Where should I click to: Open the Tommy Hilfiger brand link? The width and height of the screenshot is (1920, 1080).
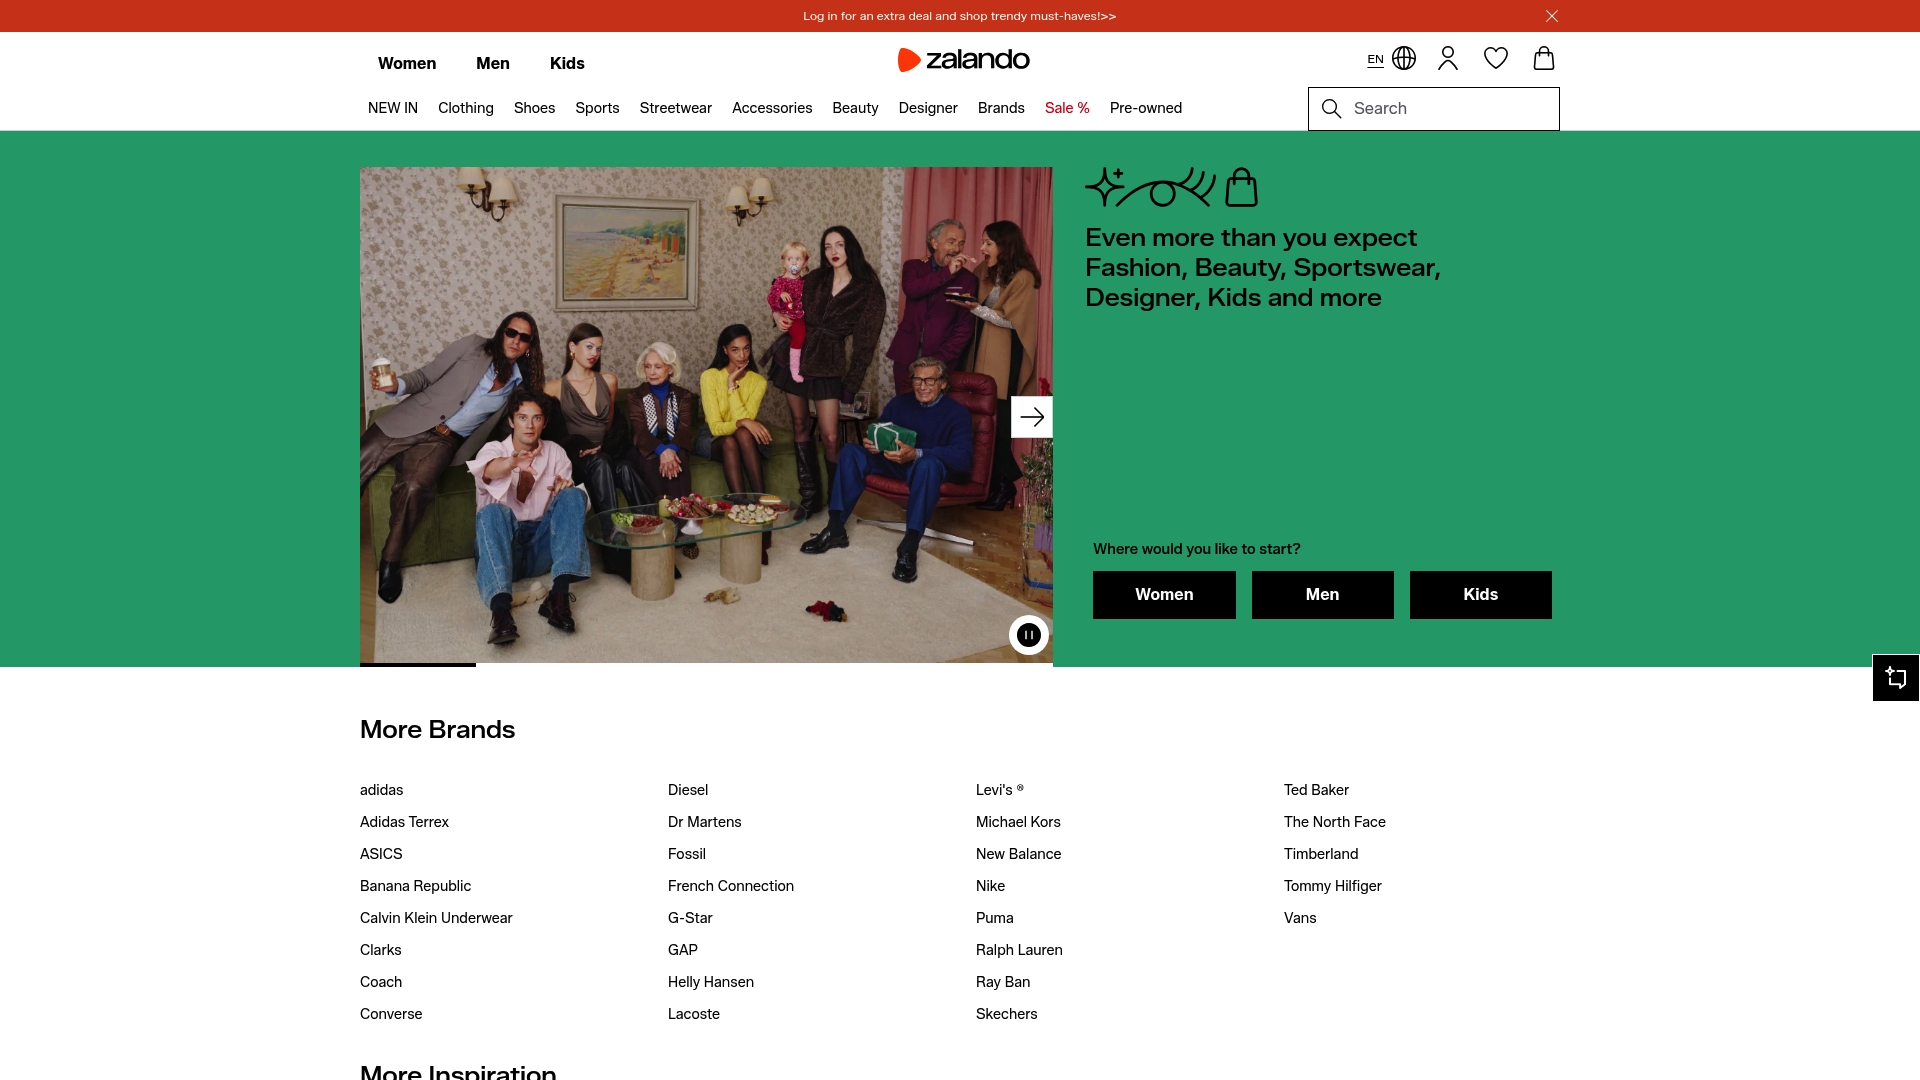tap(1332, 885)
